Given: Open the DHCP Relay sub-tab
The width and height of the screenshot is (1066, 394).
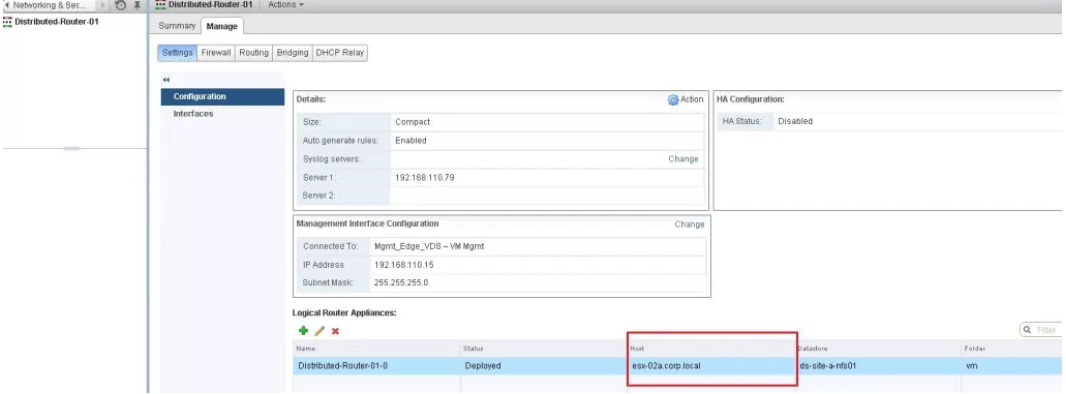Looking at the screenshot, I should coord(340,52).
